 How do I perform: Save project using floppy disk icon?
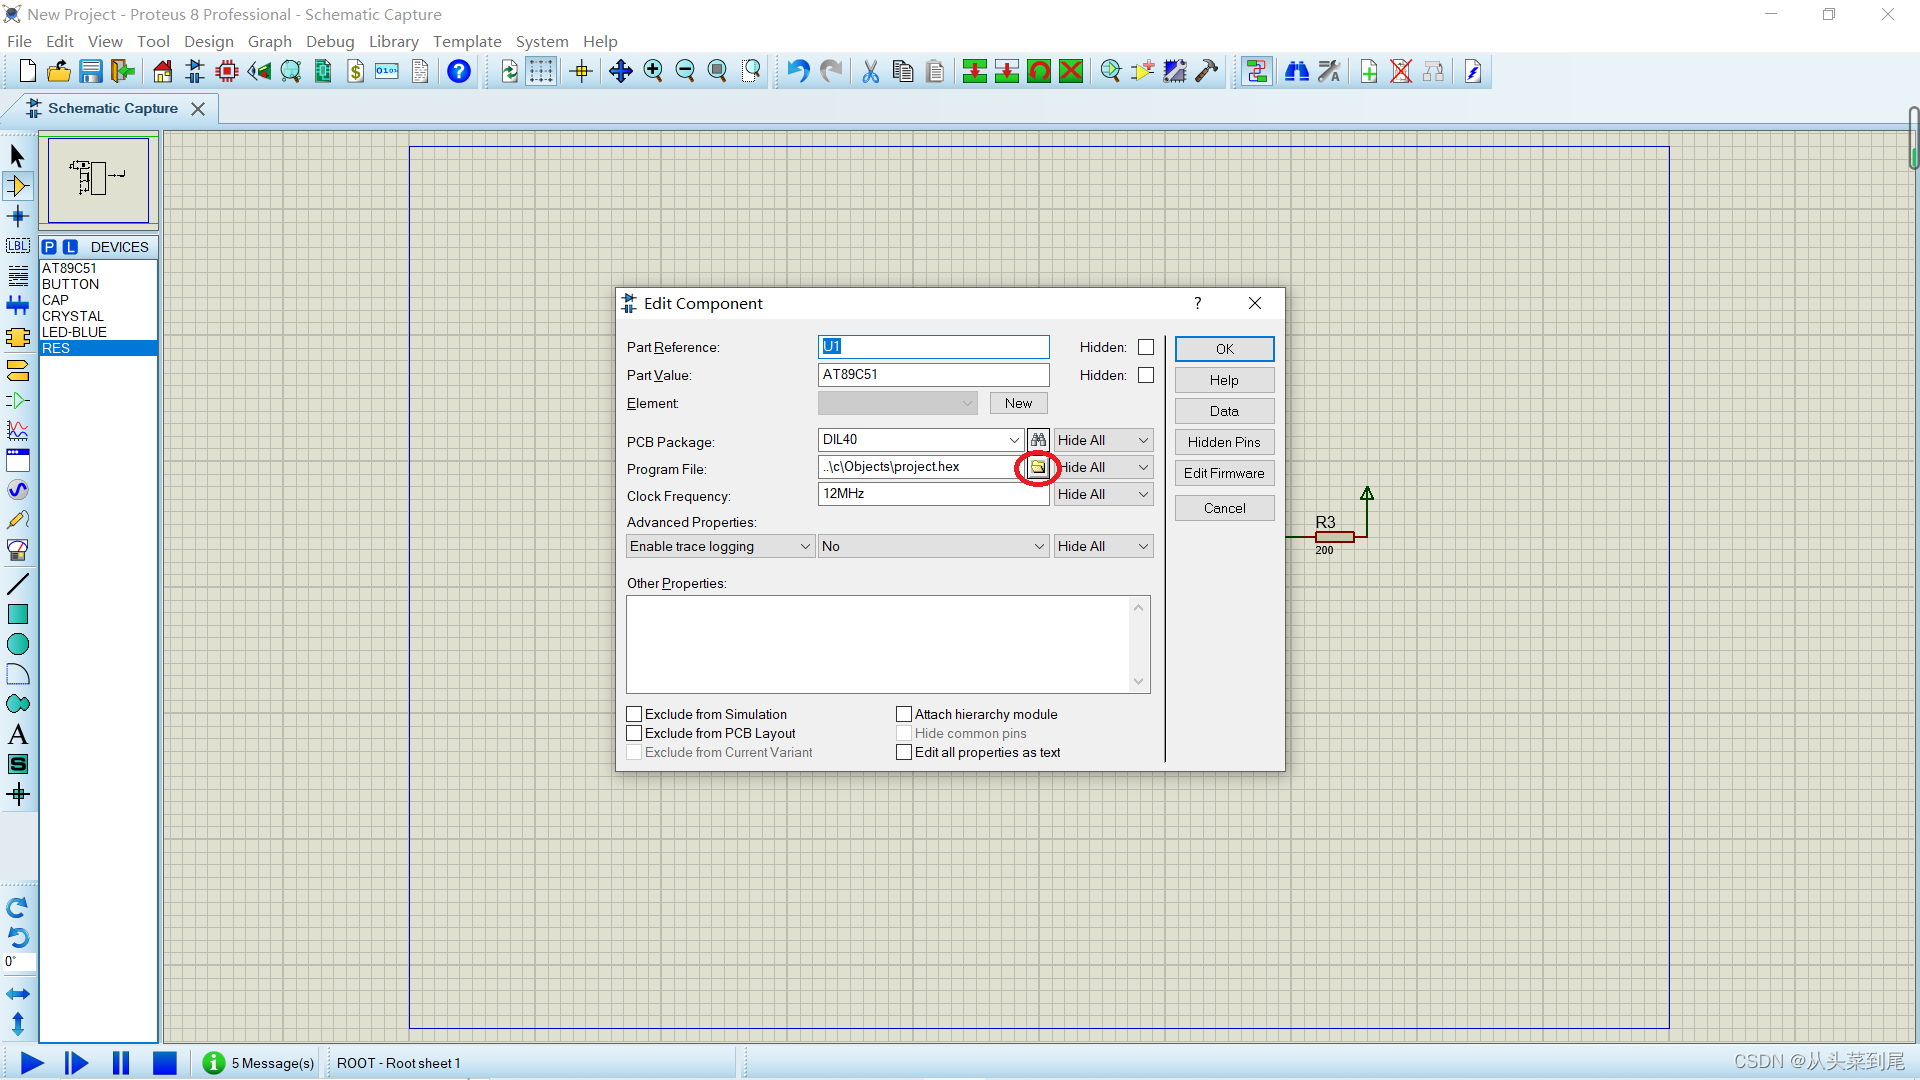[91, 71]
